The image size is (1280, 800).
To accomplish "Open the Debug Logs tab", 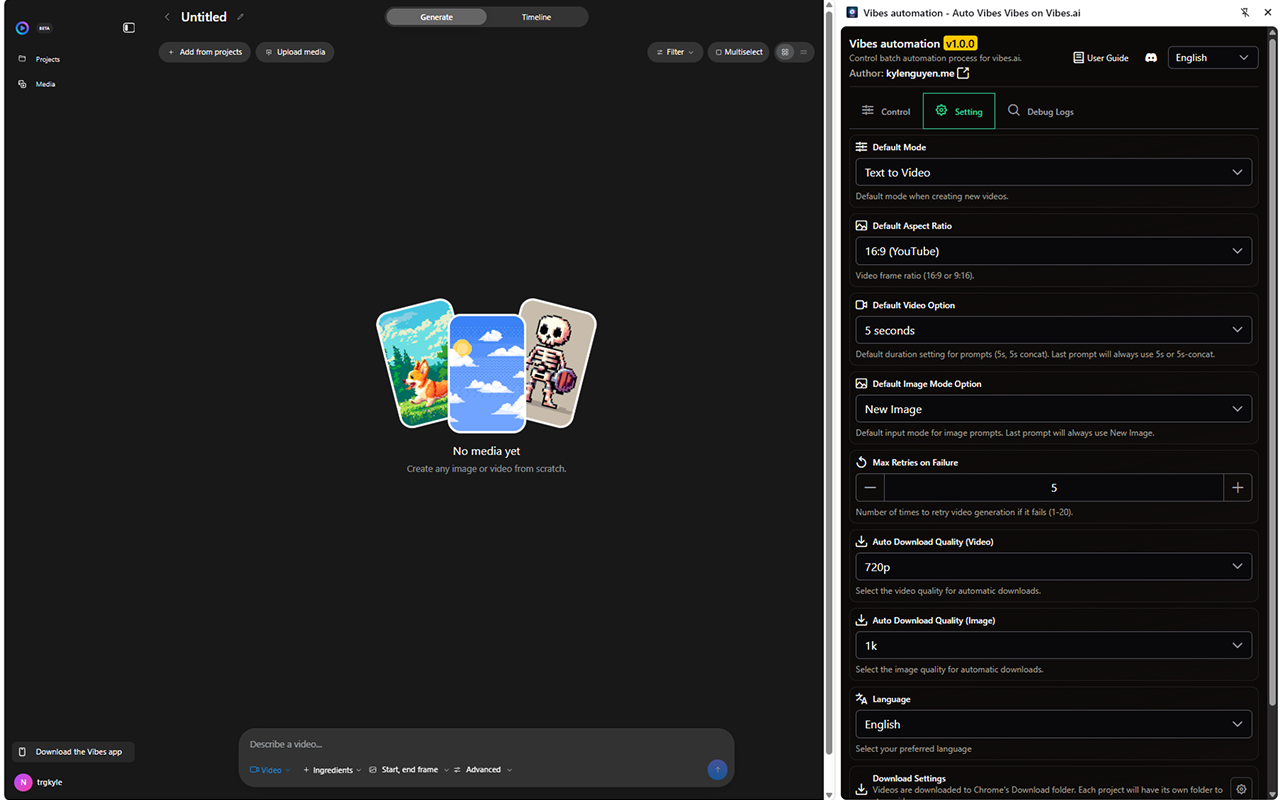I will pos(1041,111).
